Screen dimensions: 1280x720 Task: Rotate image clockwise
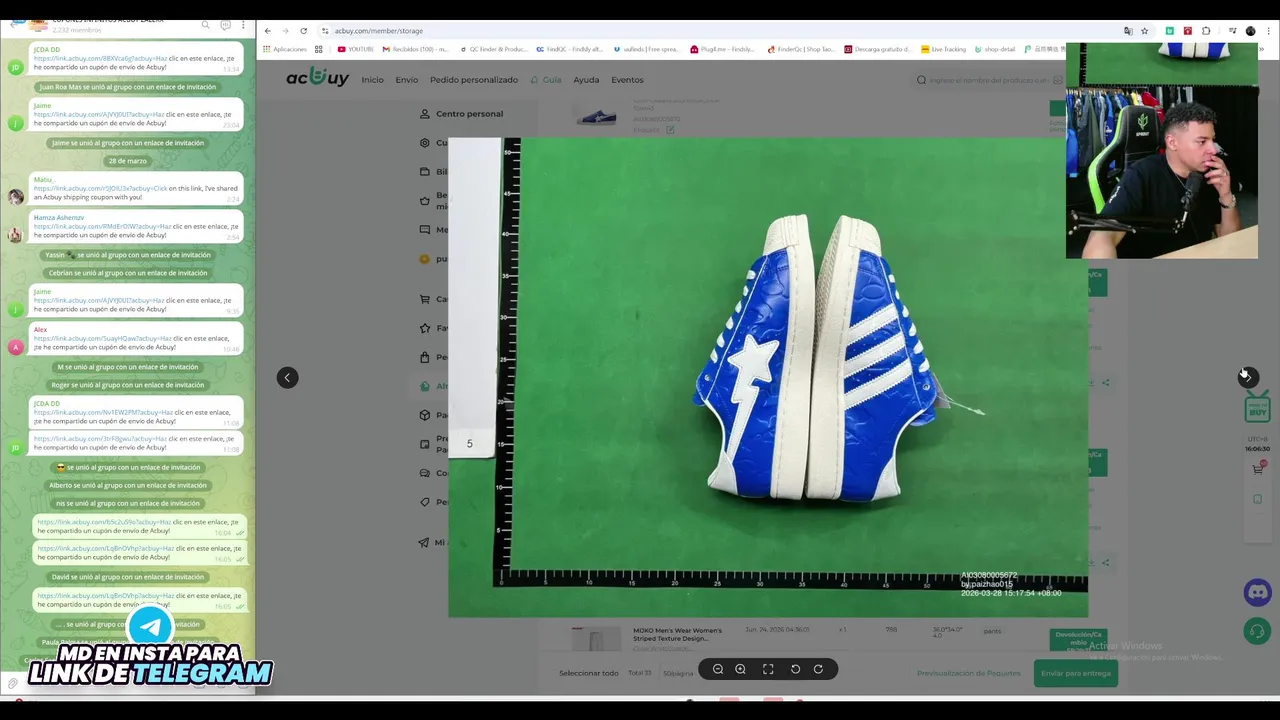[818, 669]
